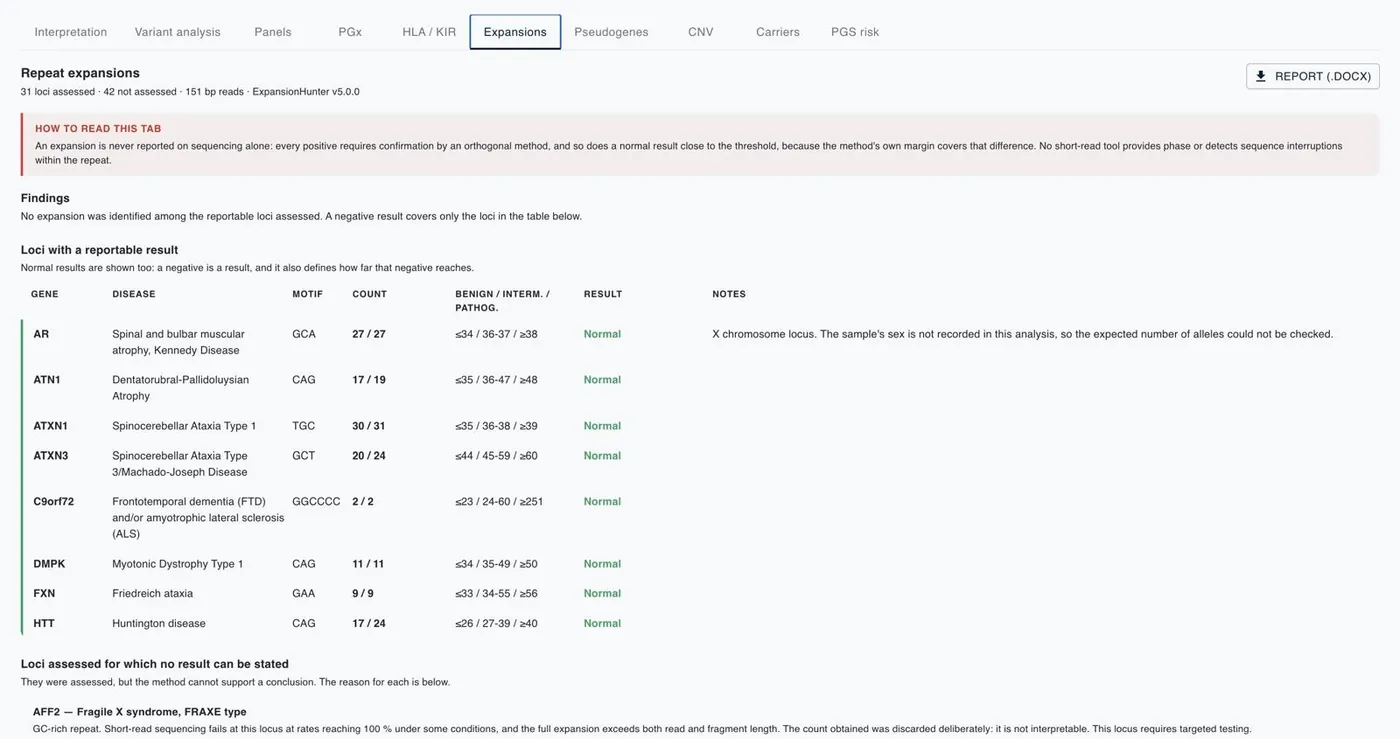Click the C9orf72 count 2 / 2
Viewport: 1400px width, 739px height.
[x=363, y=502]
